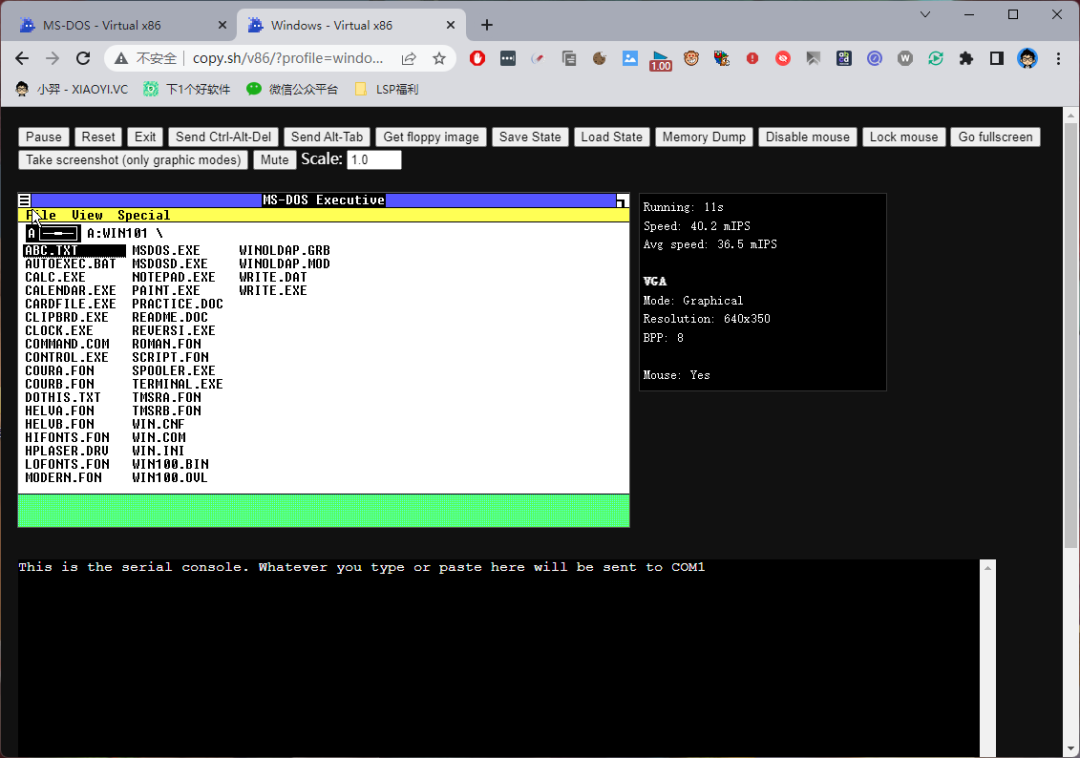Disable the emulator mouse

point(807,137)
